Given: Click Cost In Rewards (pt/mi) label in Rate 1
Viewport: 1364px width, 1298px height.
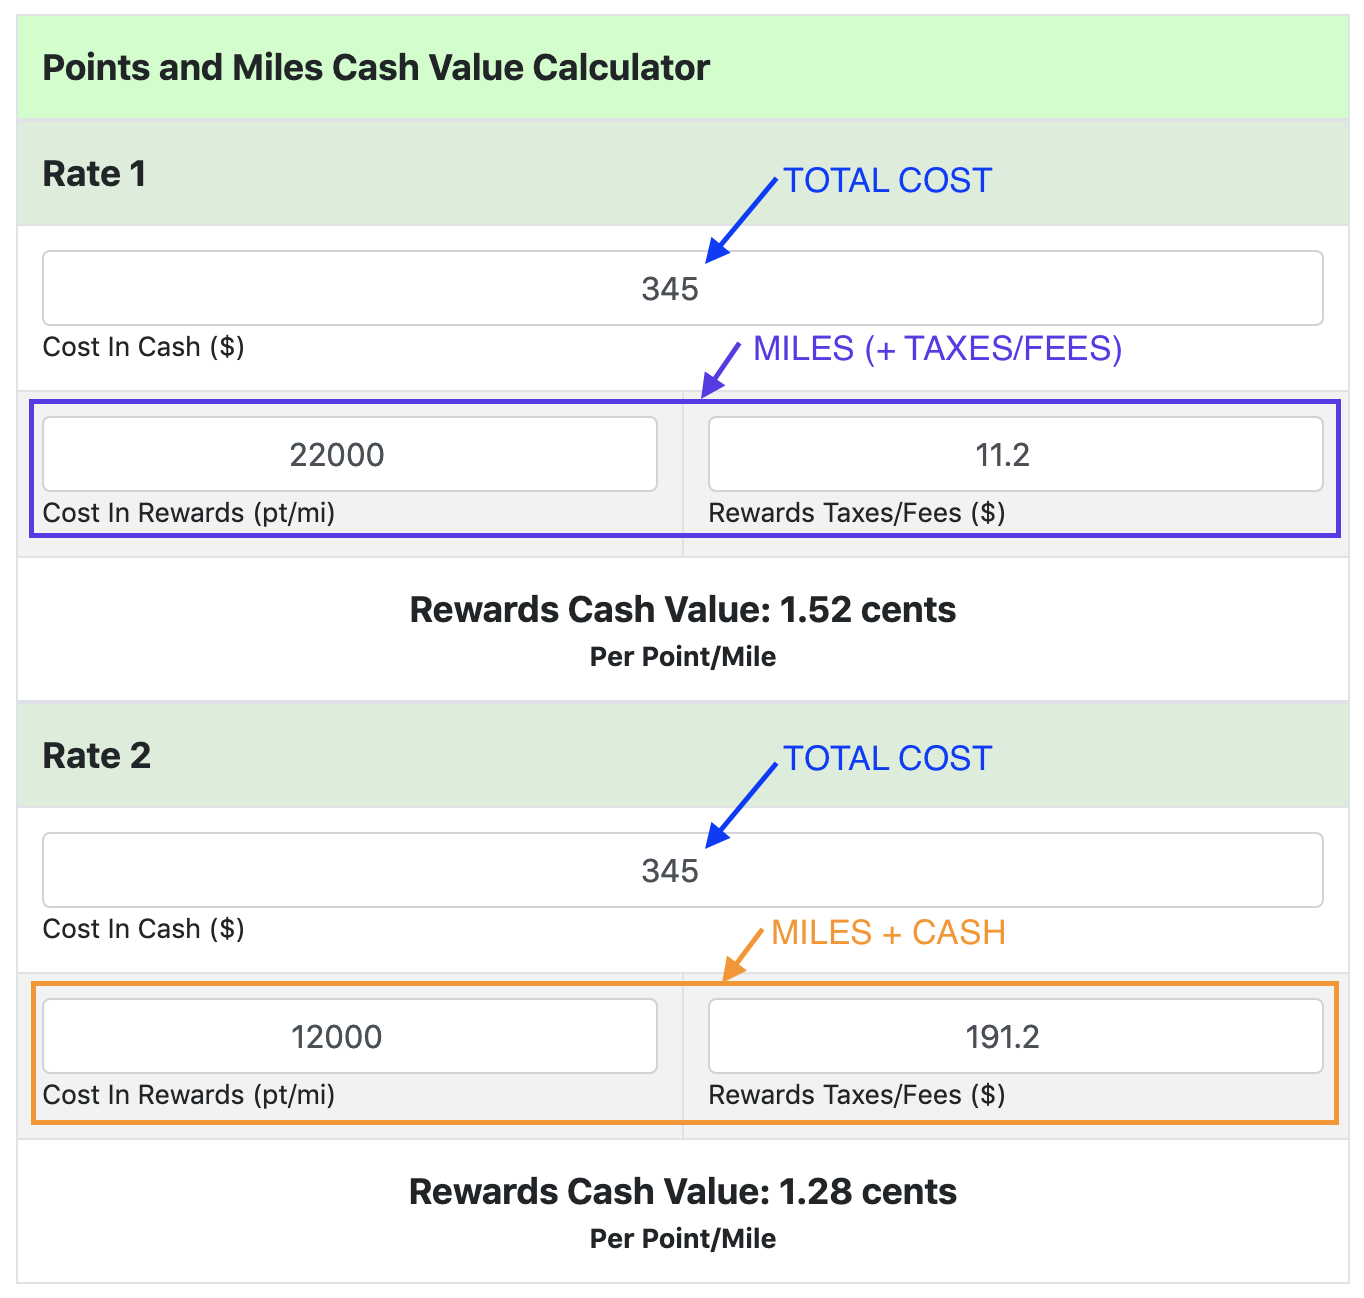Looking at the screenshot, I should click(x=189, y=513).
